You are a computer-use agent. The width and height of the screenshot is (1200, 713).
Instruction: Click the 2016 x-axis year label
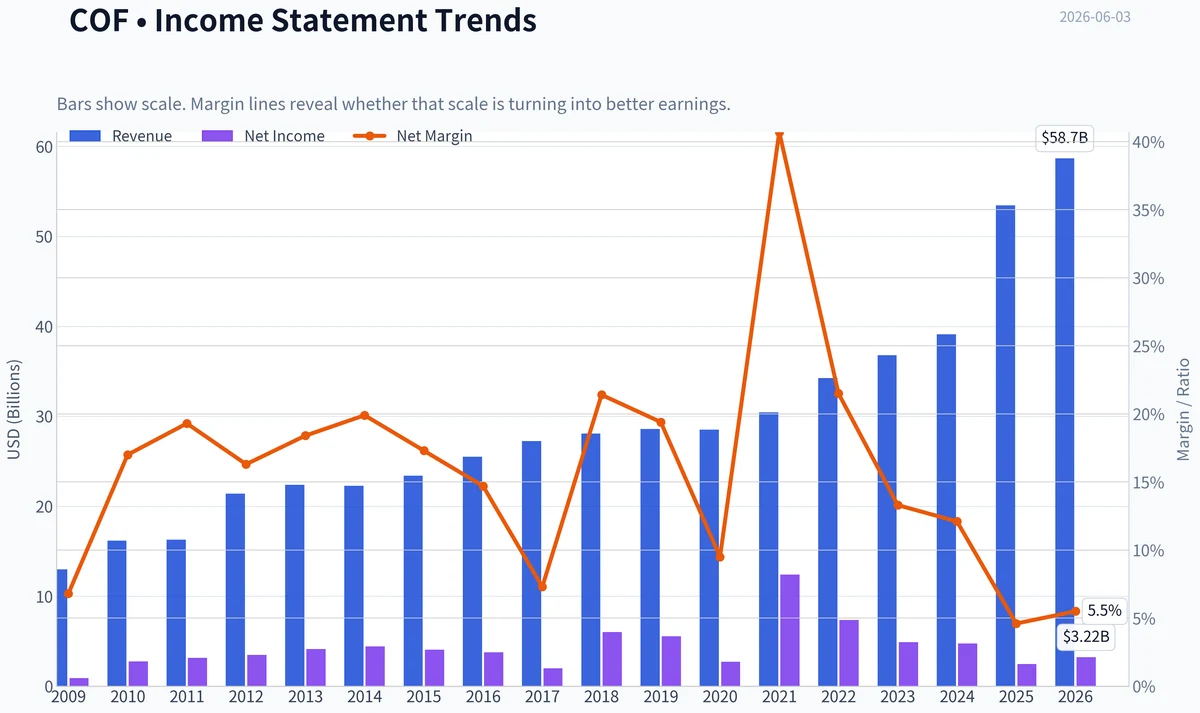484,697
